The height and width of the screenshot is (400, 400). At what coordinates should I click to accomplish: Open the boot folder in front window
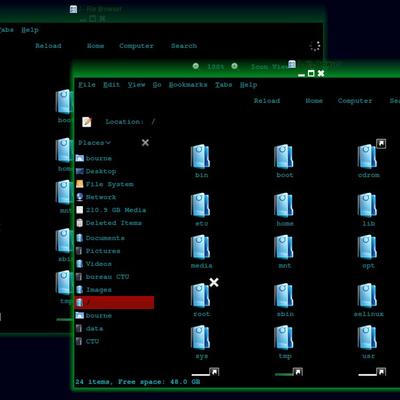284,156
